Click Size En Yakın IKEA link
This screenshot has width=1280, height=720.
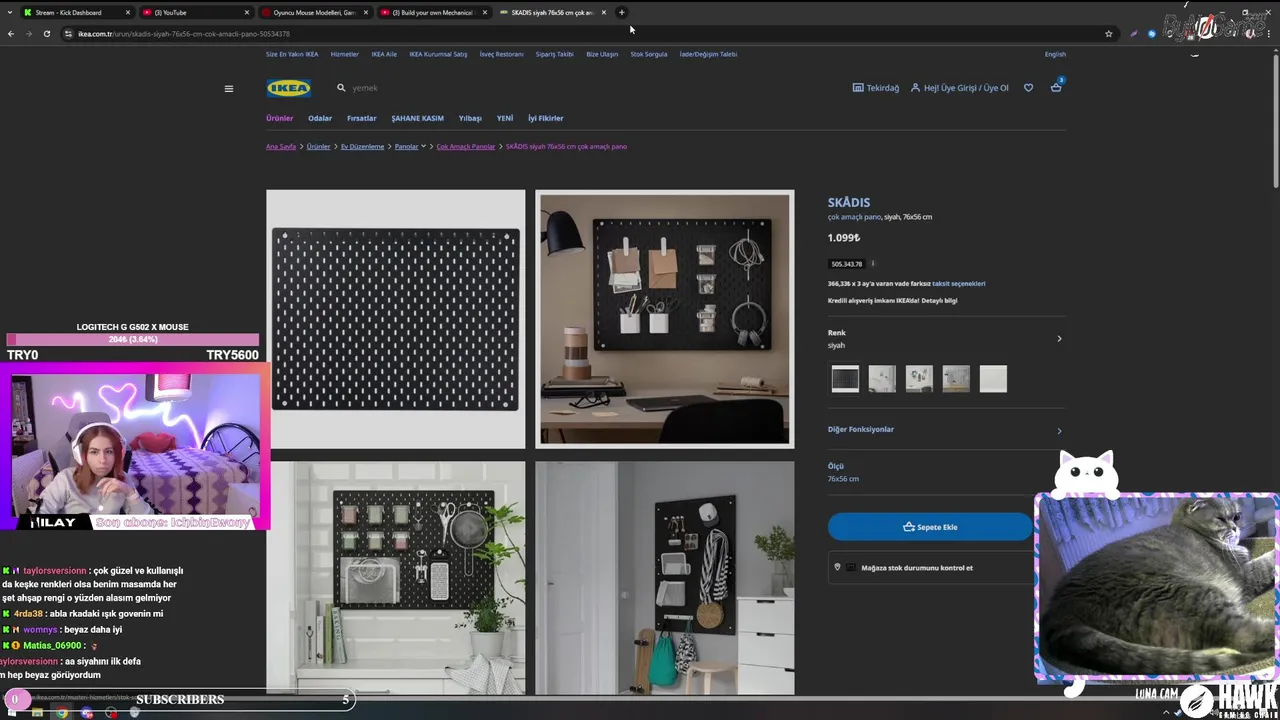click(x=292, y=54)
